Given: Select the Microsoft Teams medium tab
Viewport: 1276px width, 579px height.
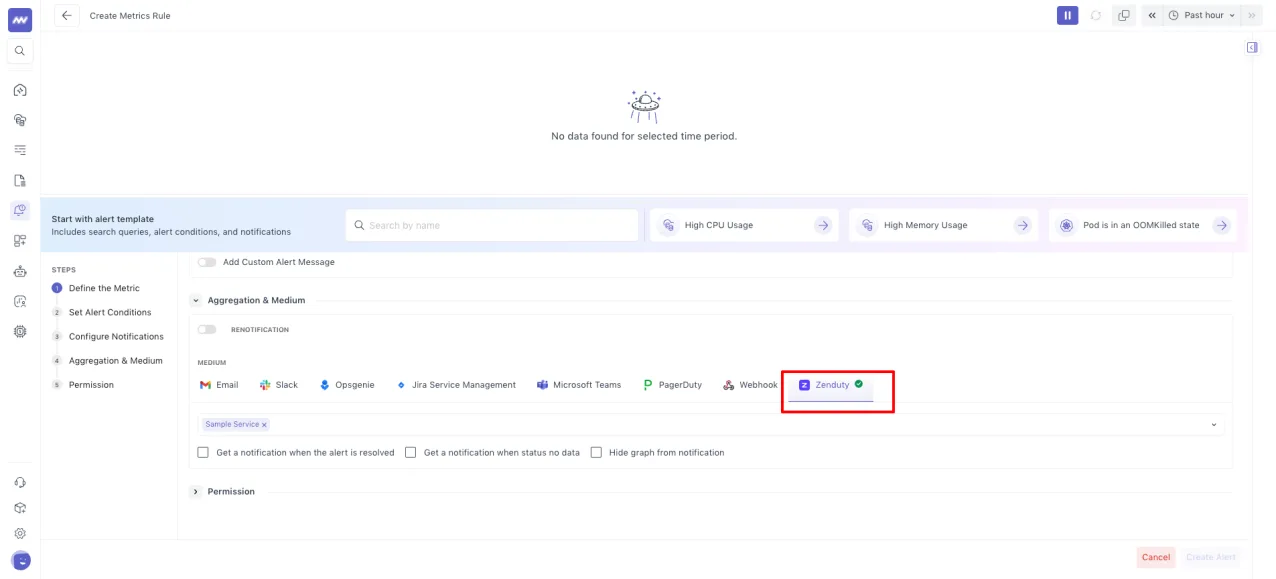Looking at the screenshot, I should click(x=579, y=385).
